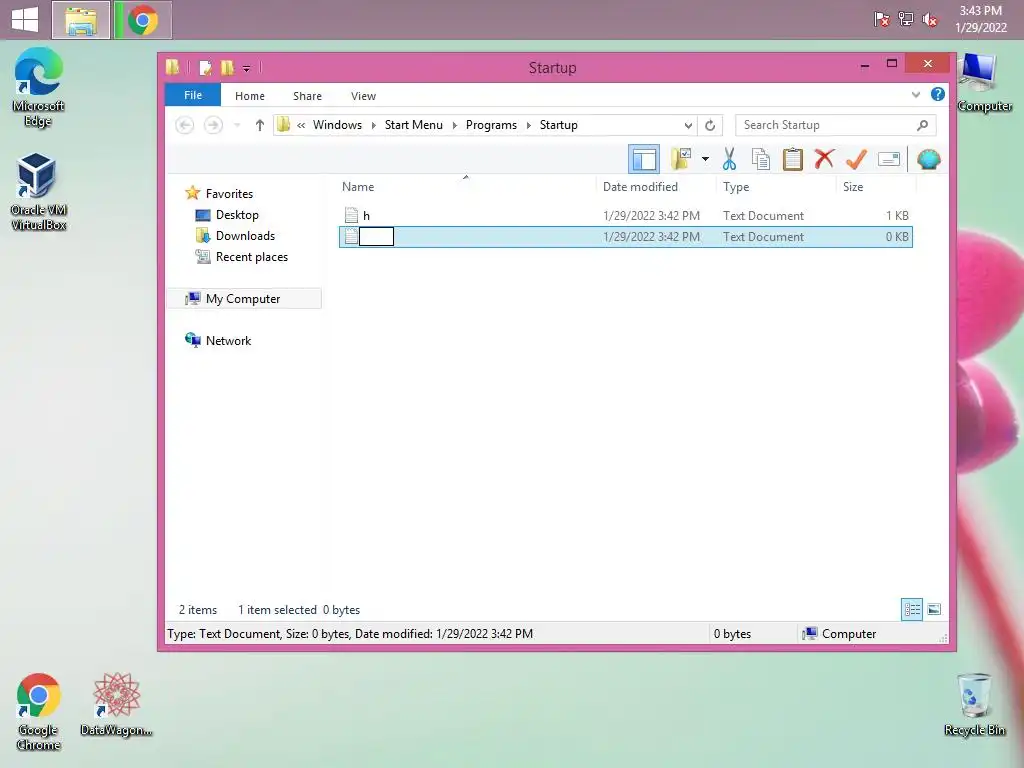The width and height of the screenshot is (1024, 768).
Task: Click the Search Startup field
Action: click(x=835, y=125)
